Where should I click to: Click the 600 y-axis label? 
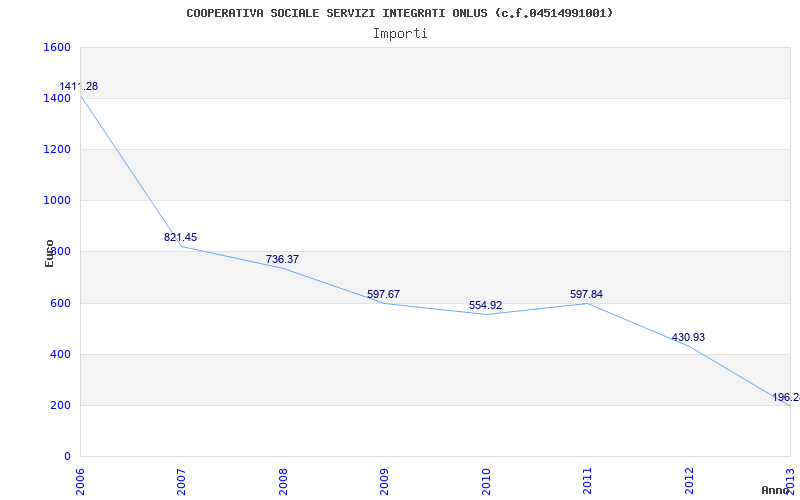coord(60,304)
